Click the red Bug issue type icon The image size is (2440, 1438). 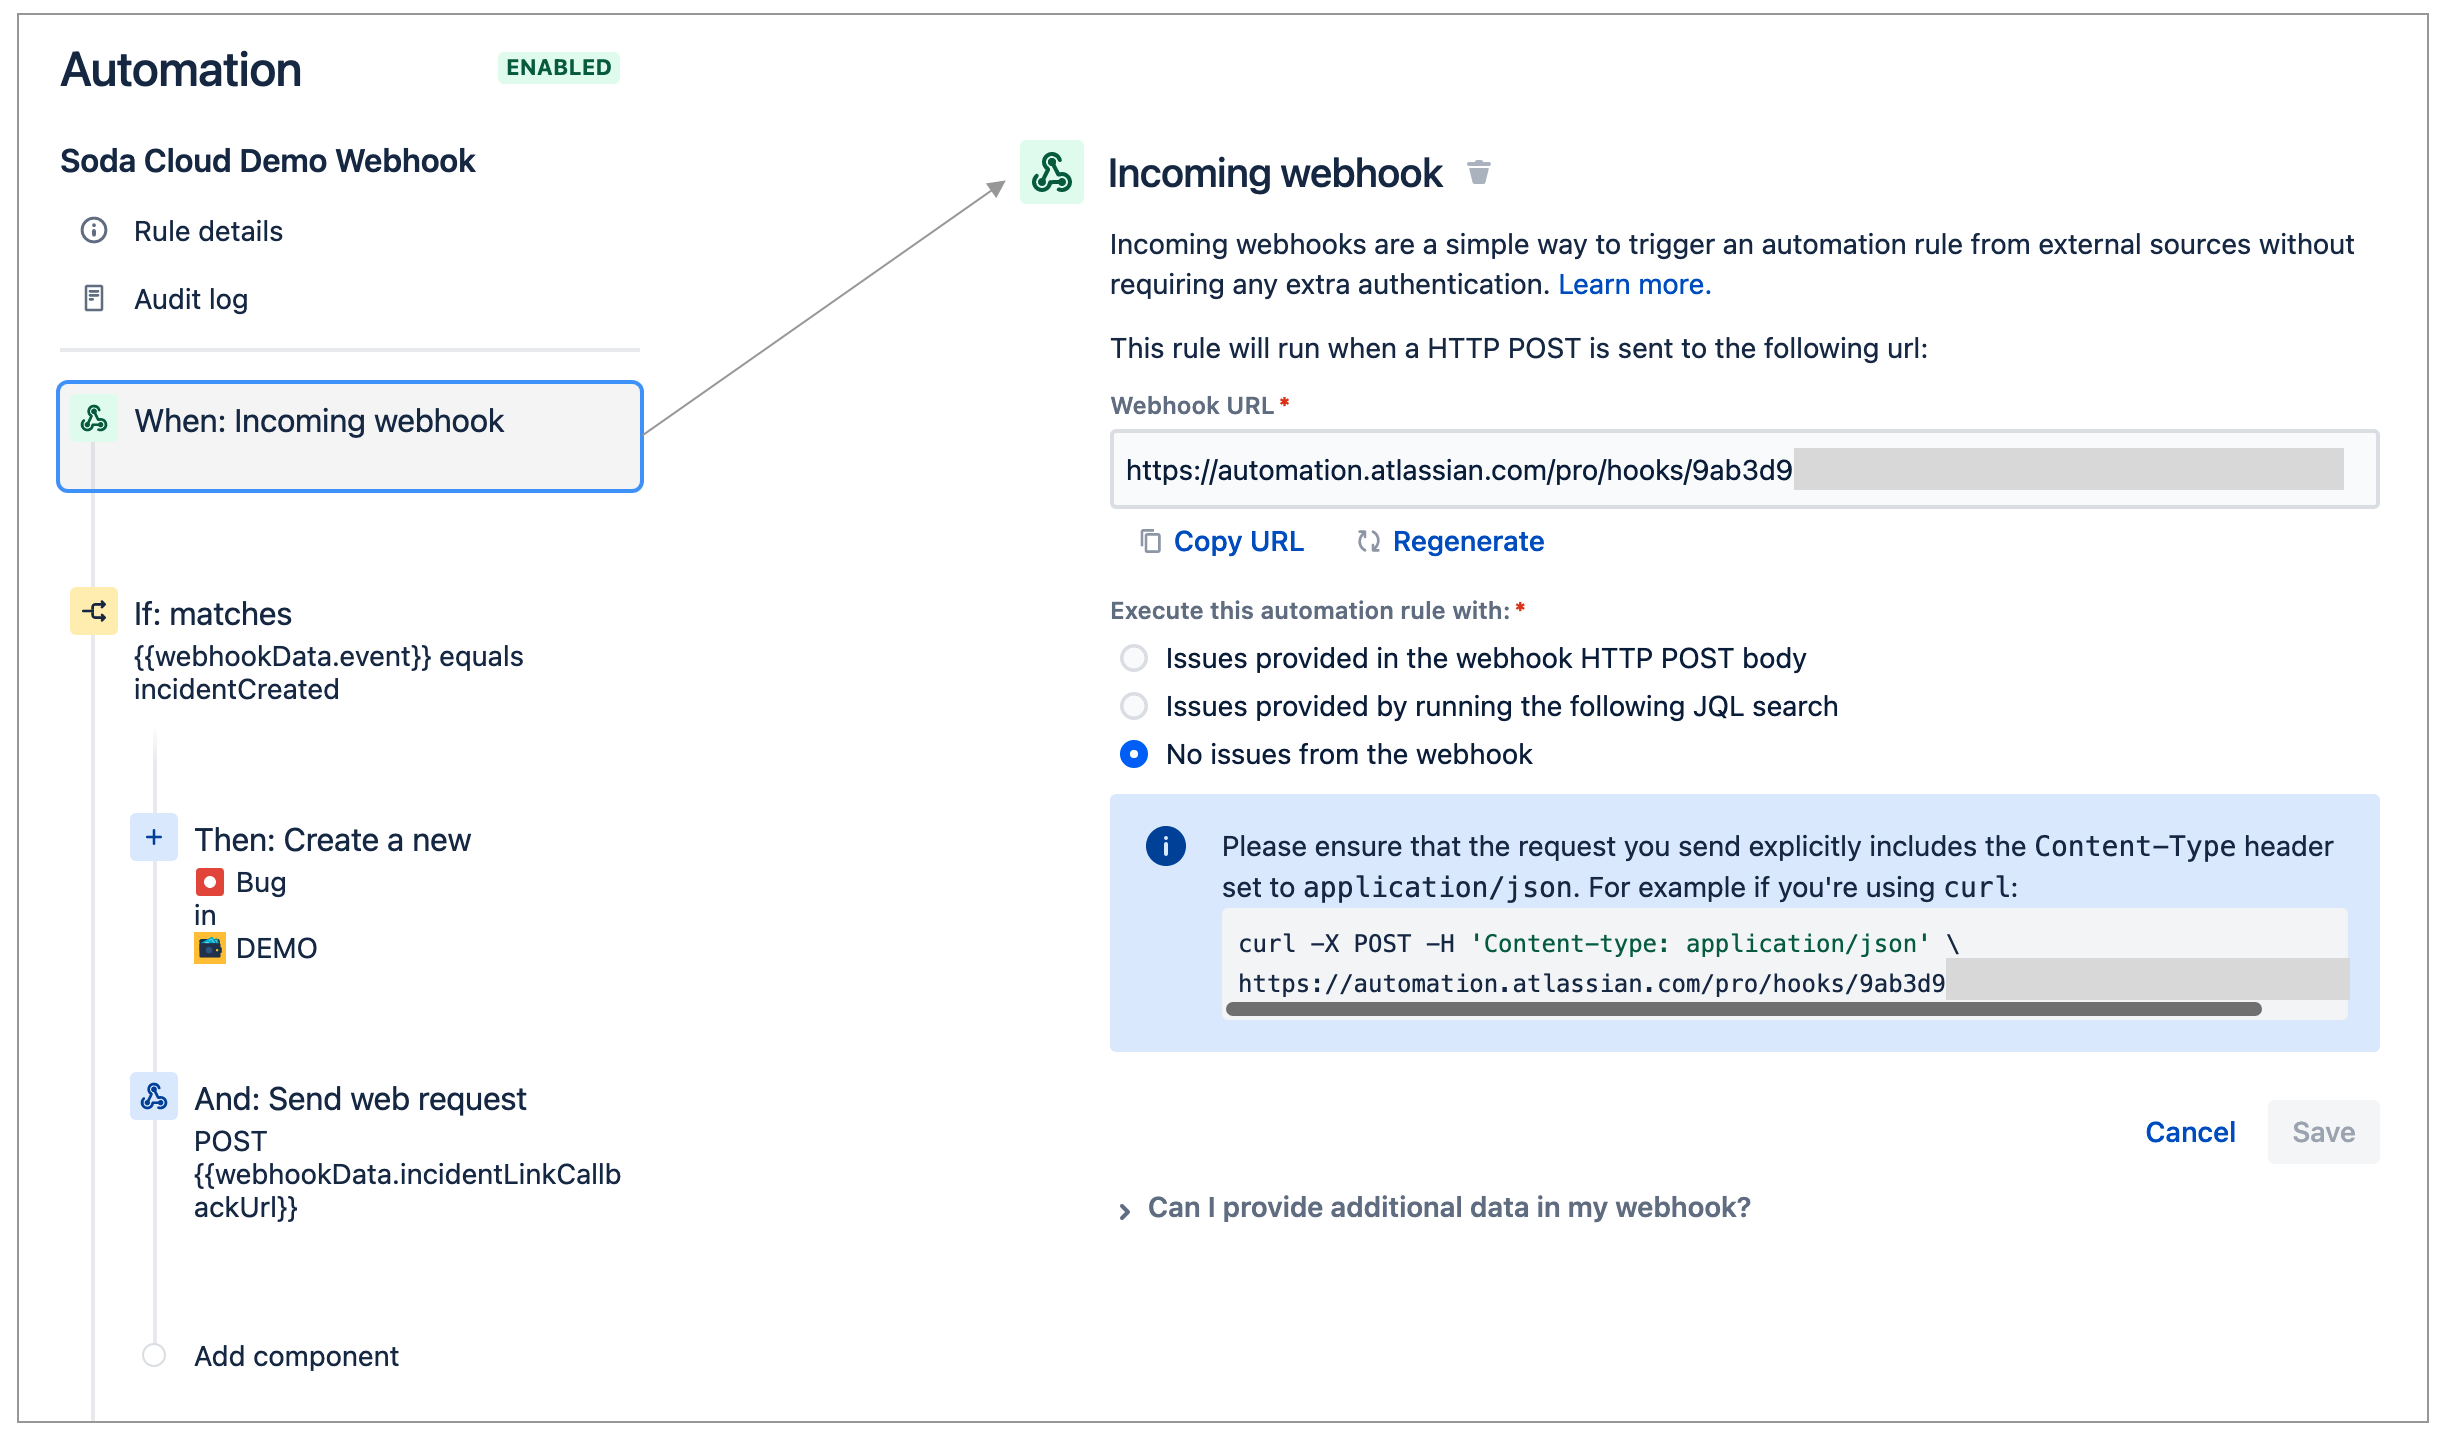coord(209,882)
